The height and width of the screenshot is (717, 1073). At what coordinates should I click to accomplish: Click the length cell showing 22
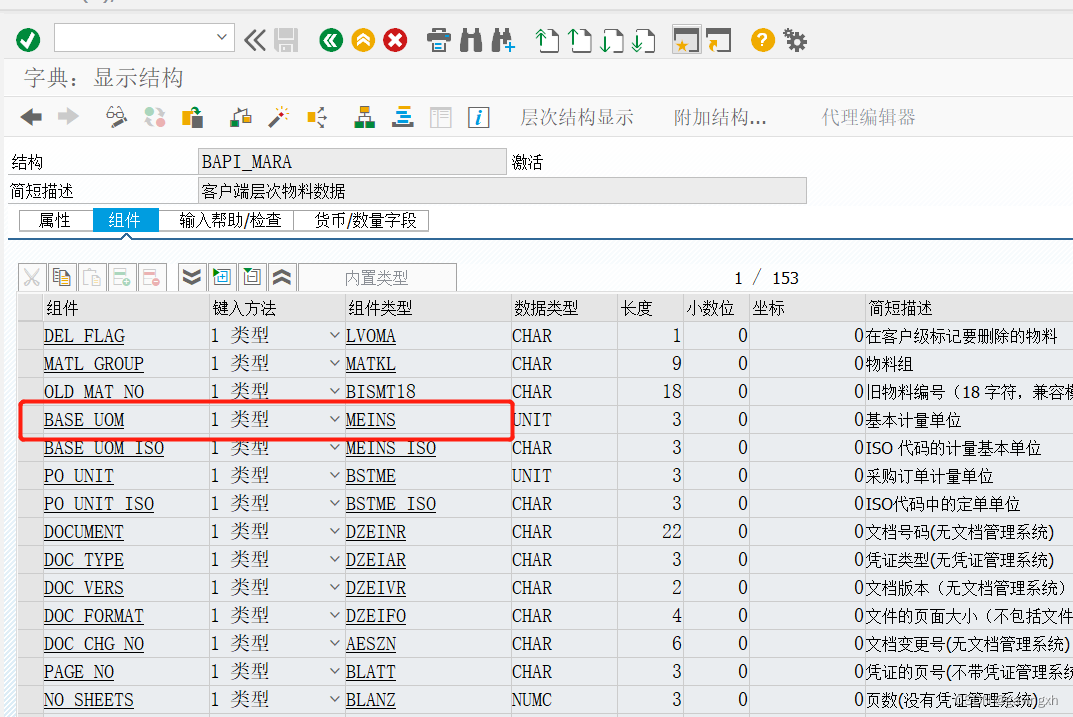[x=650, y=532]
